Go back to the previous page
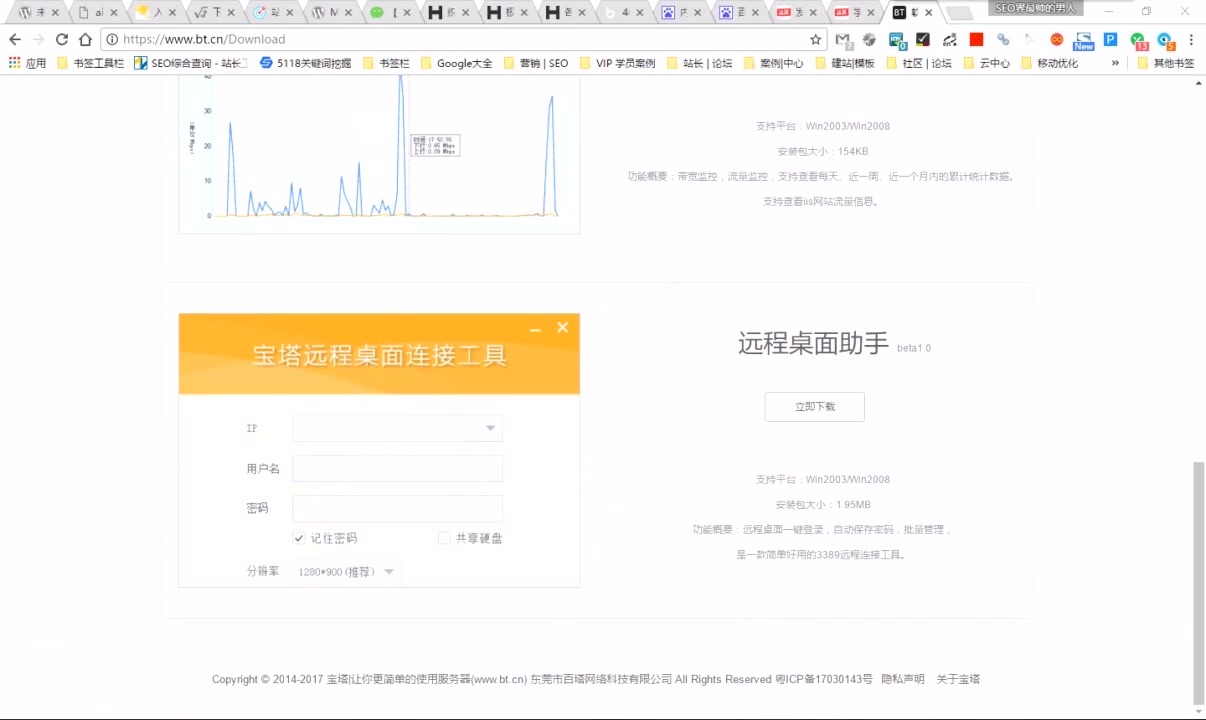 (x=15, y=39)
